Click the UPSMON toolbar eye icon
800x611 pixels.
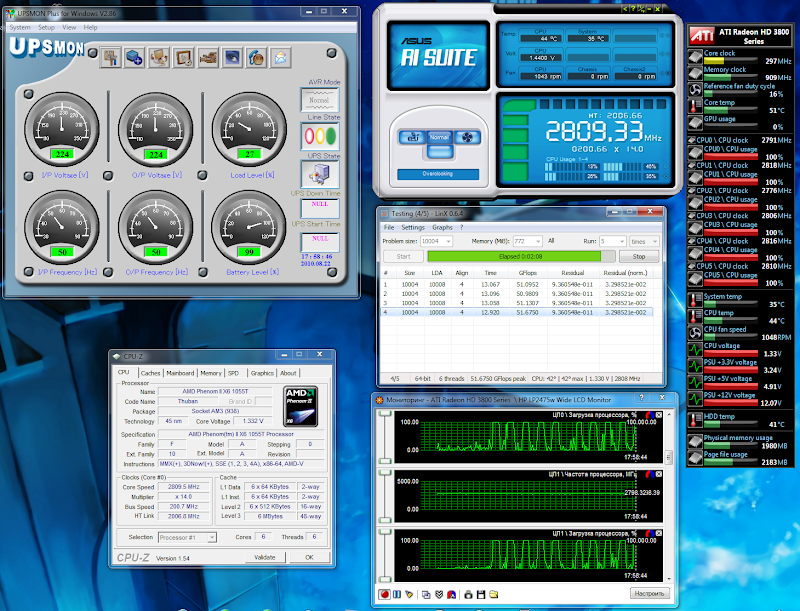click(232, 57)
